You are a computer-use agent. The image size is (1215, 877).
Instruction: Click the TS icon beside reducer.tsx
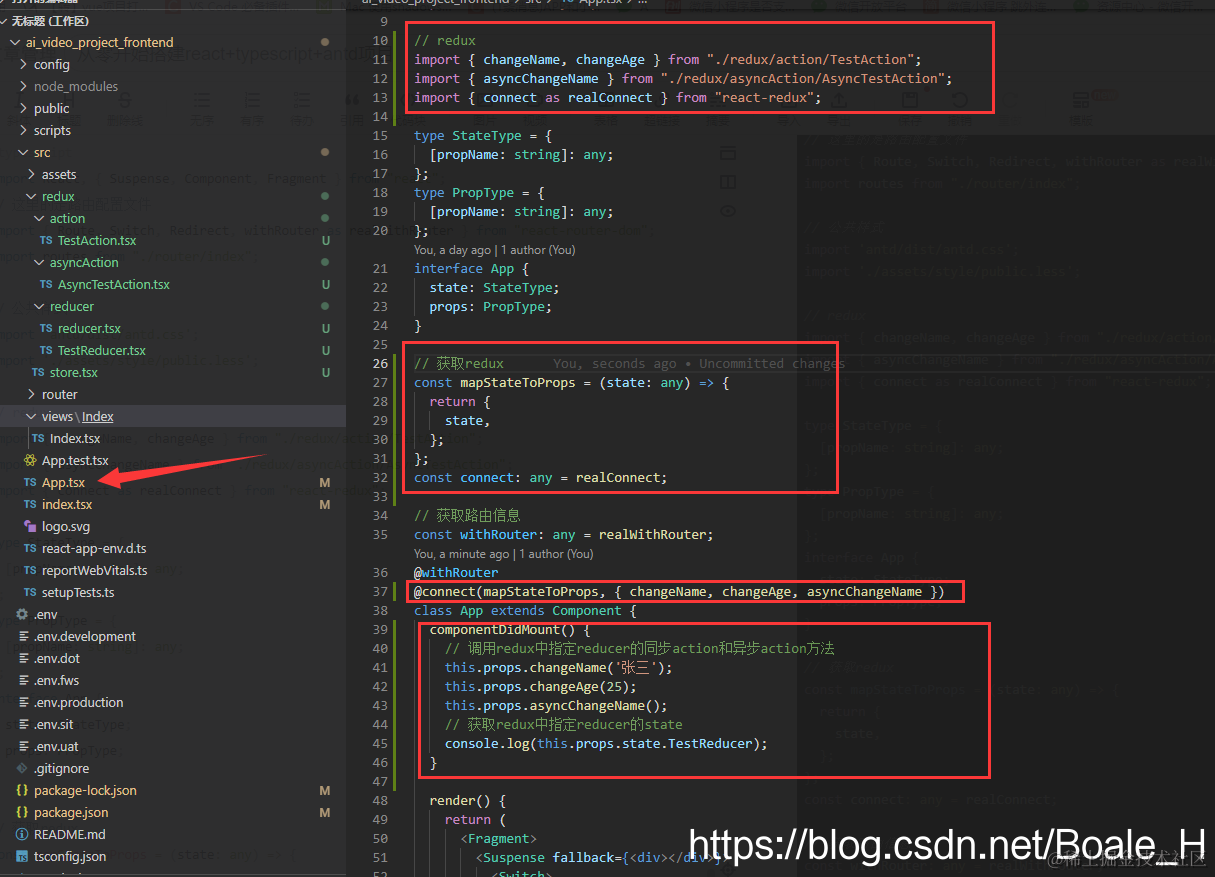[x=46, y=329]
